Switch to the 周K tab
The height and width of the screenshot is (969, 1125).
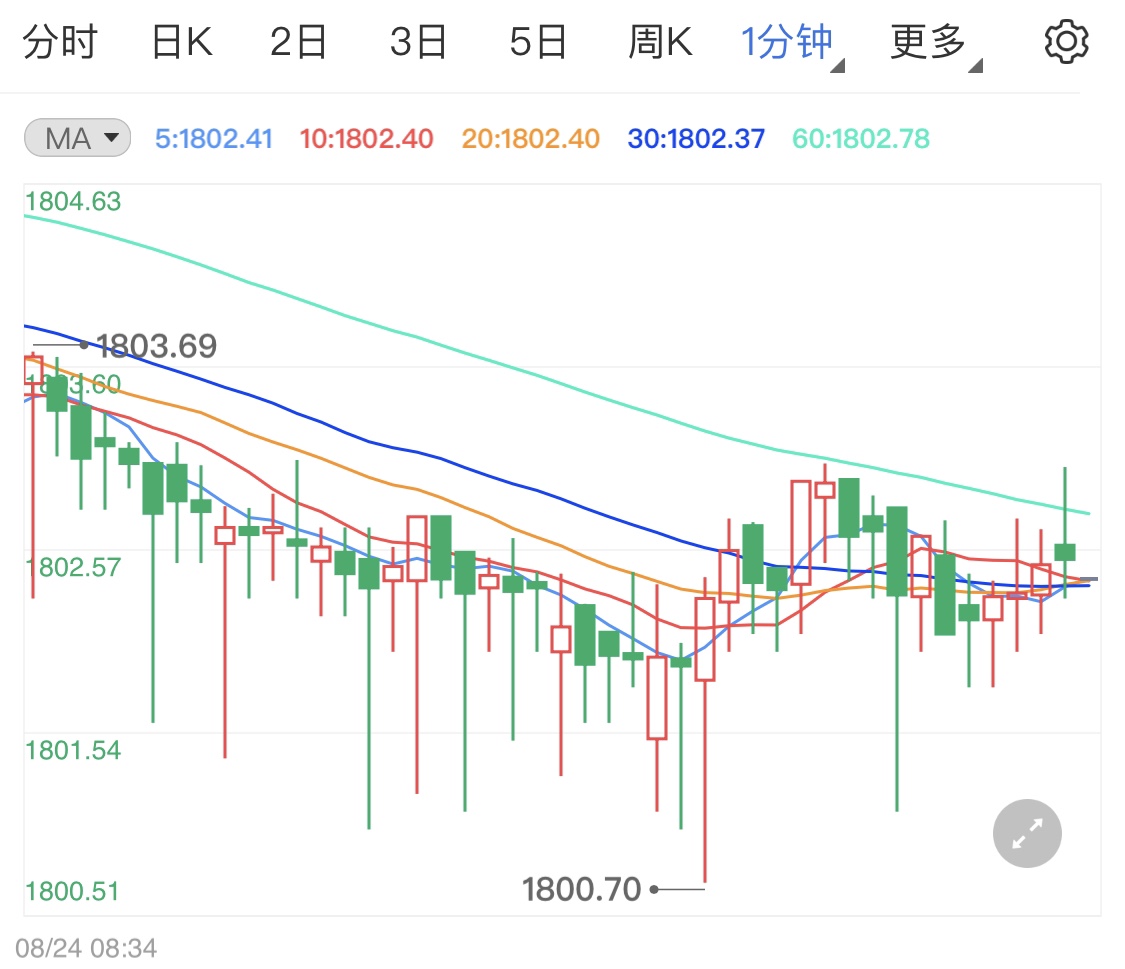point(660,42)
